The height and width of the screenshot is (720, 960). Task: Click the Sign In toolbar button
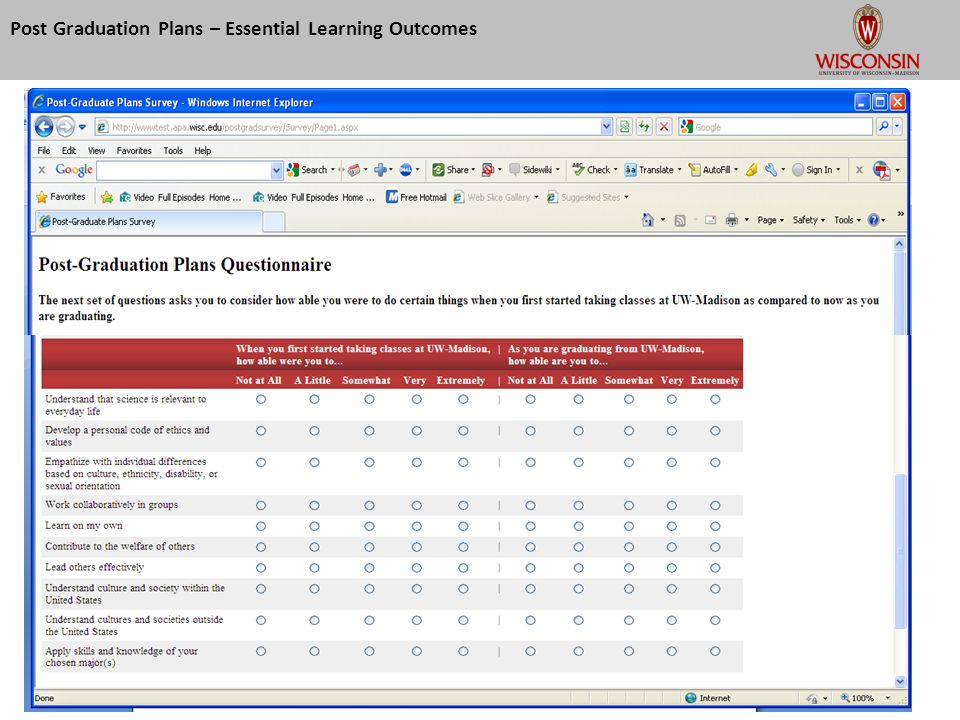click(x=816, y=170)
